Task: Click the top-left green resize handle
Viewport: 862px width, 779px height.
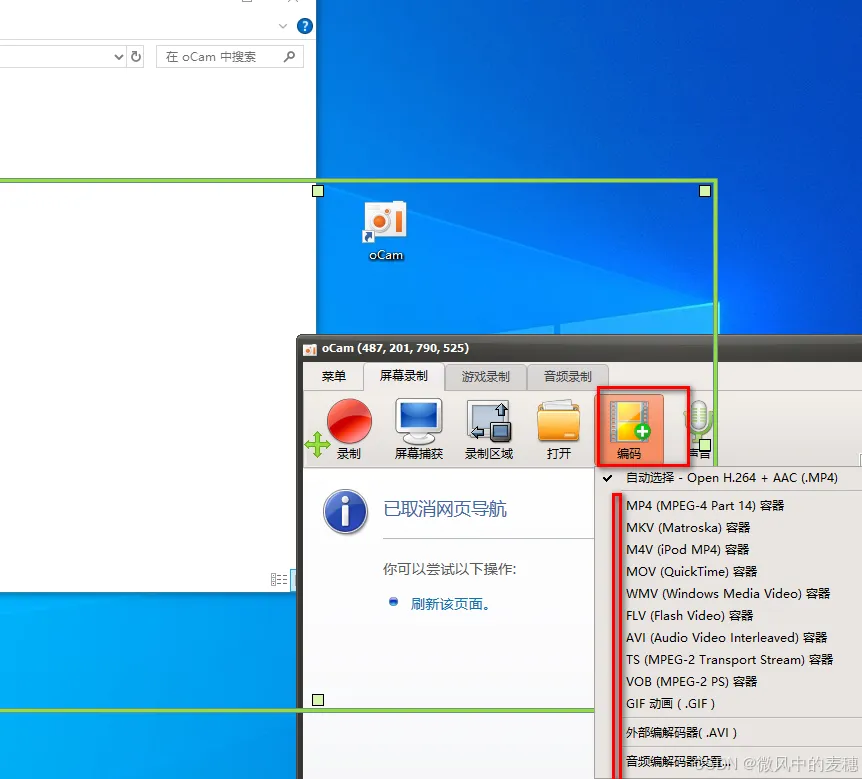Action: click(318, 191)
